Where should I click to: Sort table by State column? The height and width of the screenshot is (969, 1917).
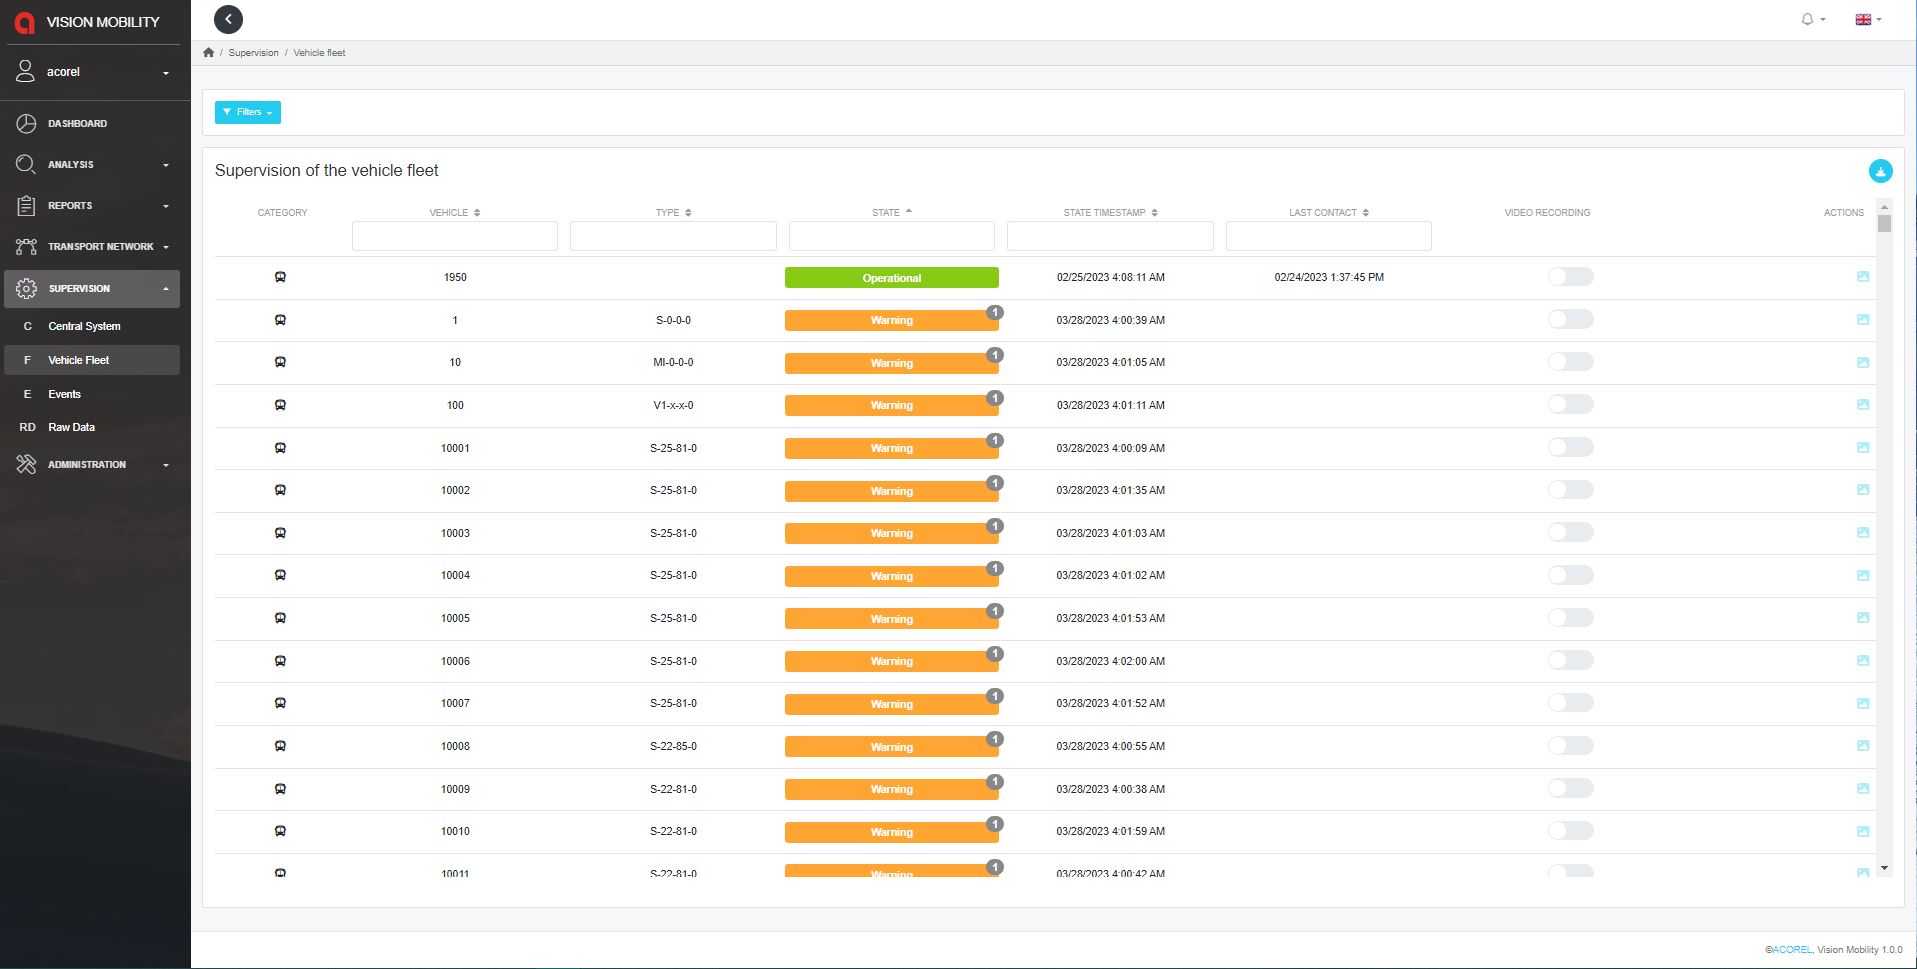(x=892, y=213)
